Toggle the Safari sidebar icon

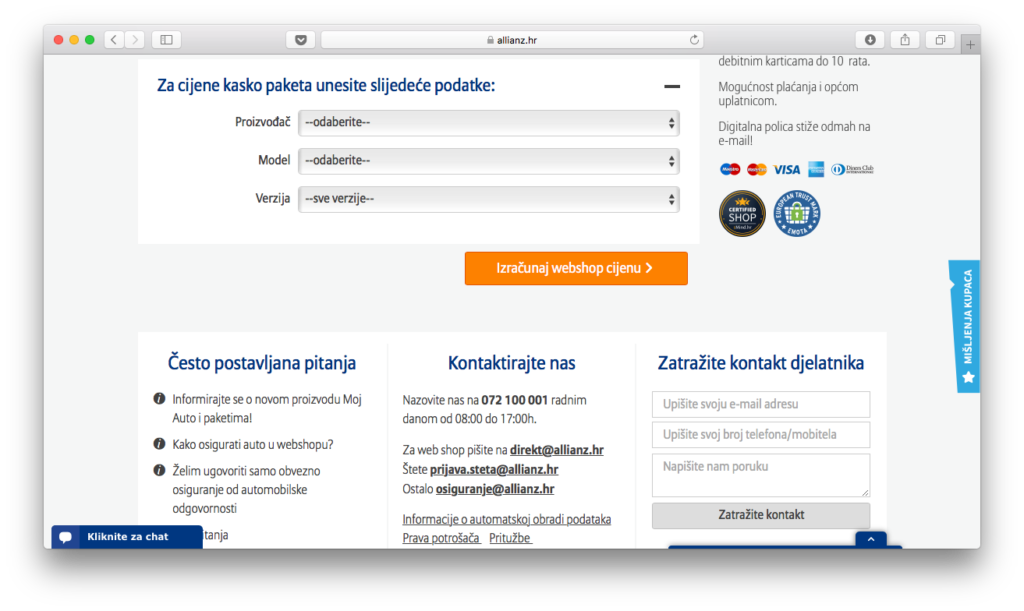[x=166, y=40]
